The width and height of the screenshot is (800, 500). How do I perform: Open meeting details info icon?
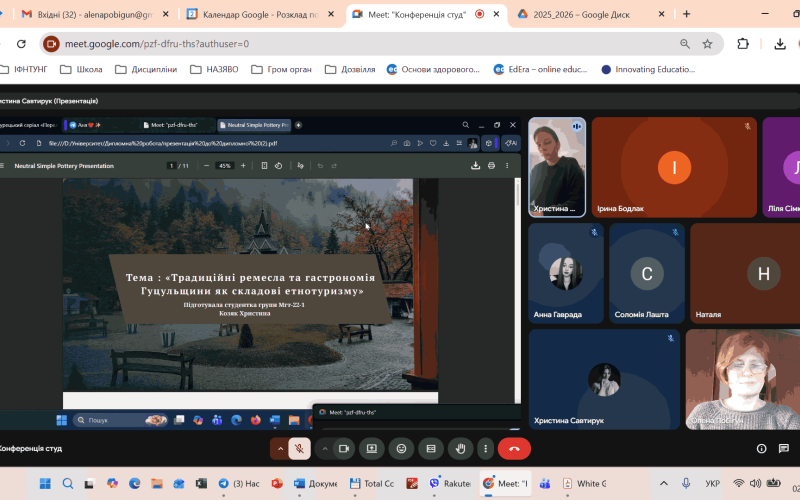click(x=761, y=449)
